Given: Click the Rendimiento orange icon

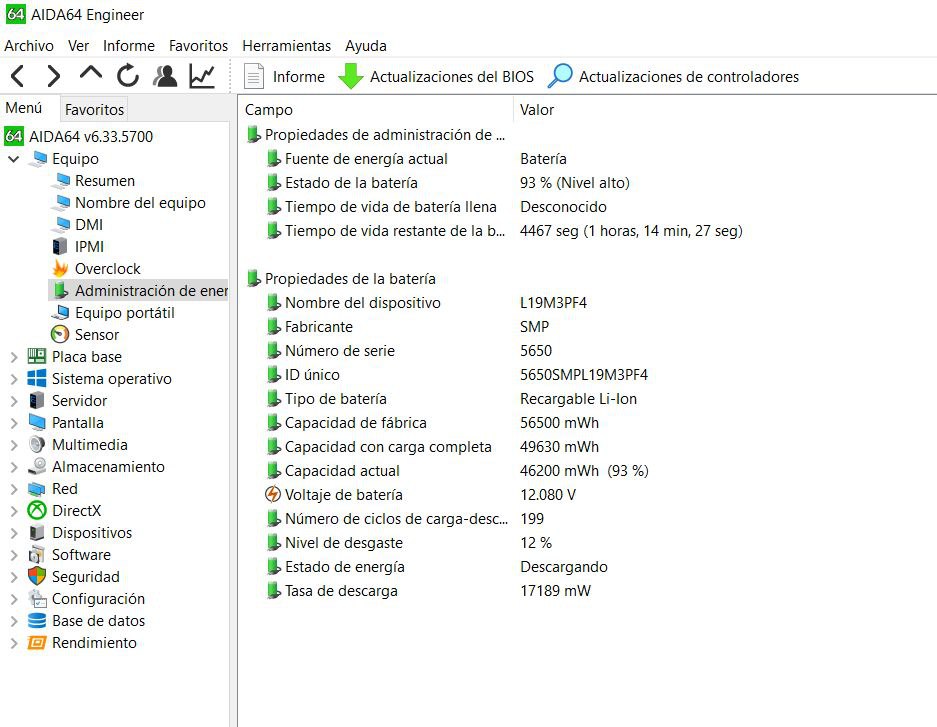Looking at the screenshot, I should click(x=37, y=643).
